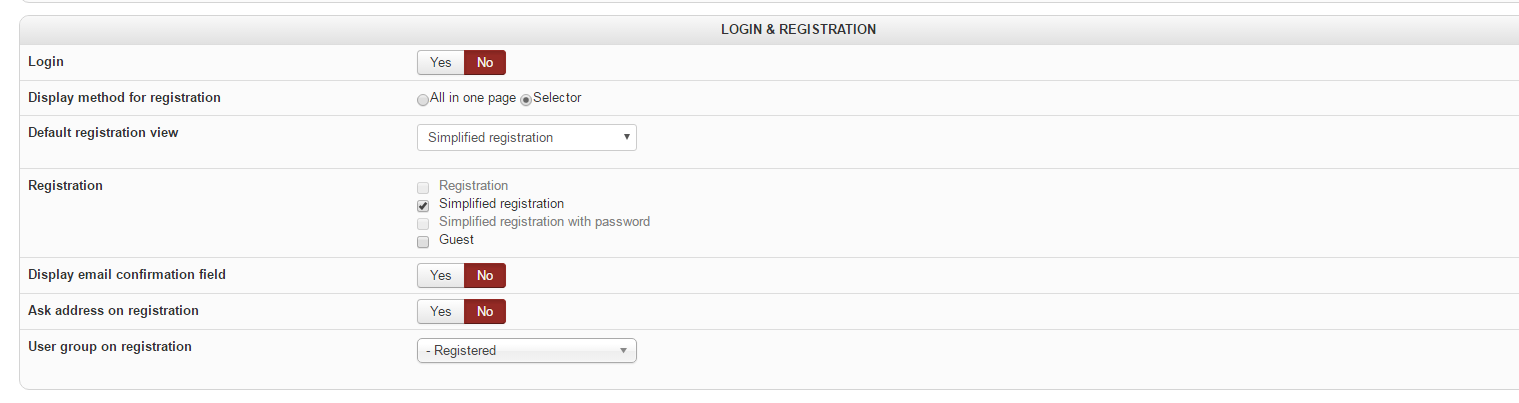Click the 'Guest' option label

tap(456, 240)
